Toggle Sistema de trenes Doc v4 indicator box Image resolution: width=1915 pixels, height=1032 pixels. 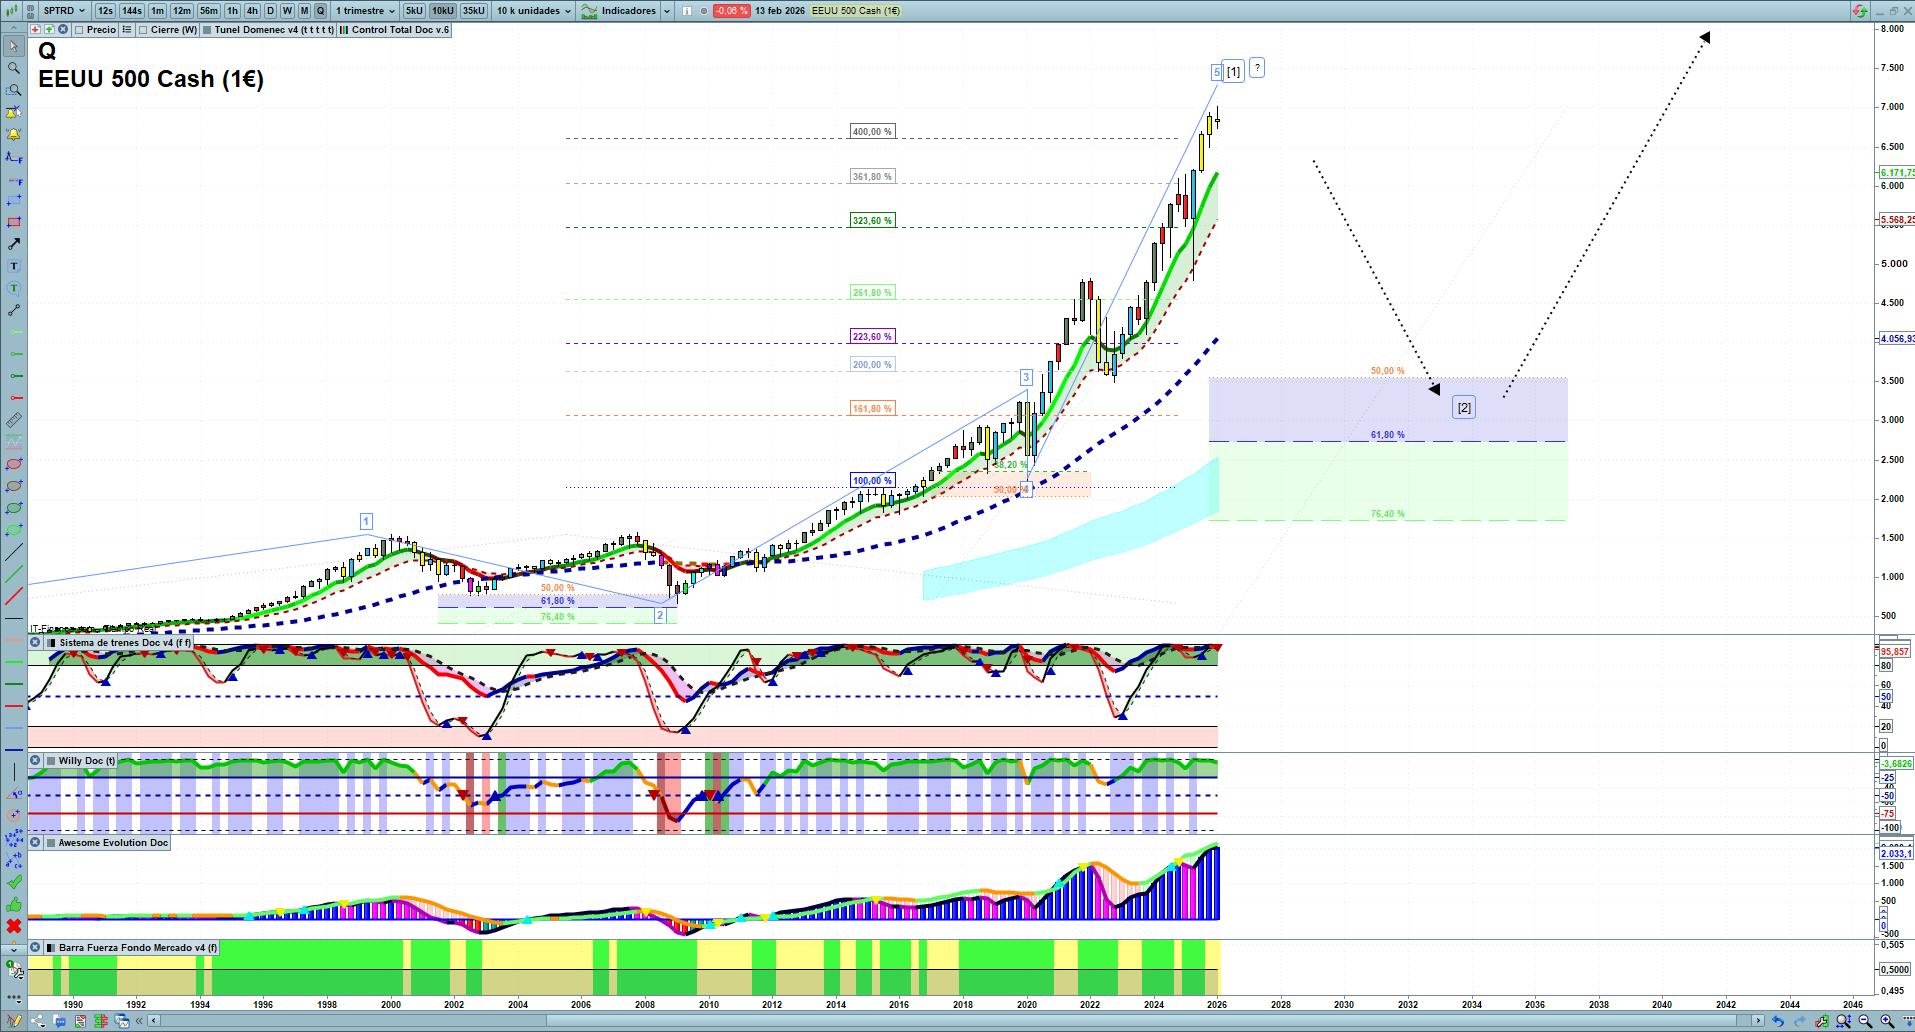tap(52, 643)
